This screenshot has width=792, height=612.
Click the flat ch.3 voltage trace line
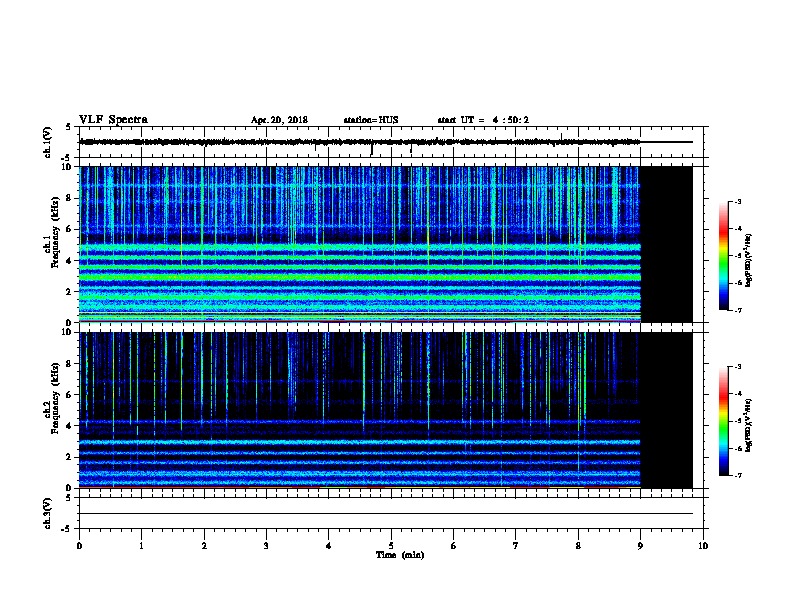tap(386, 514)
